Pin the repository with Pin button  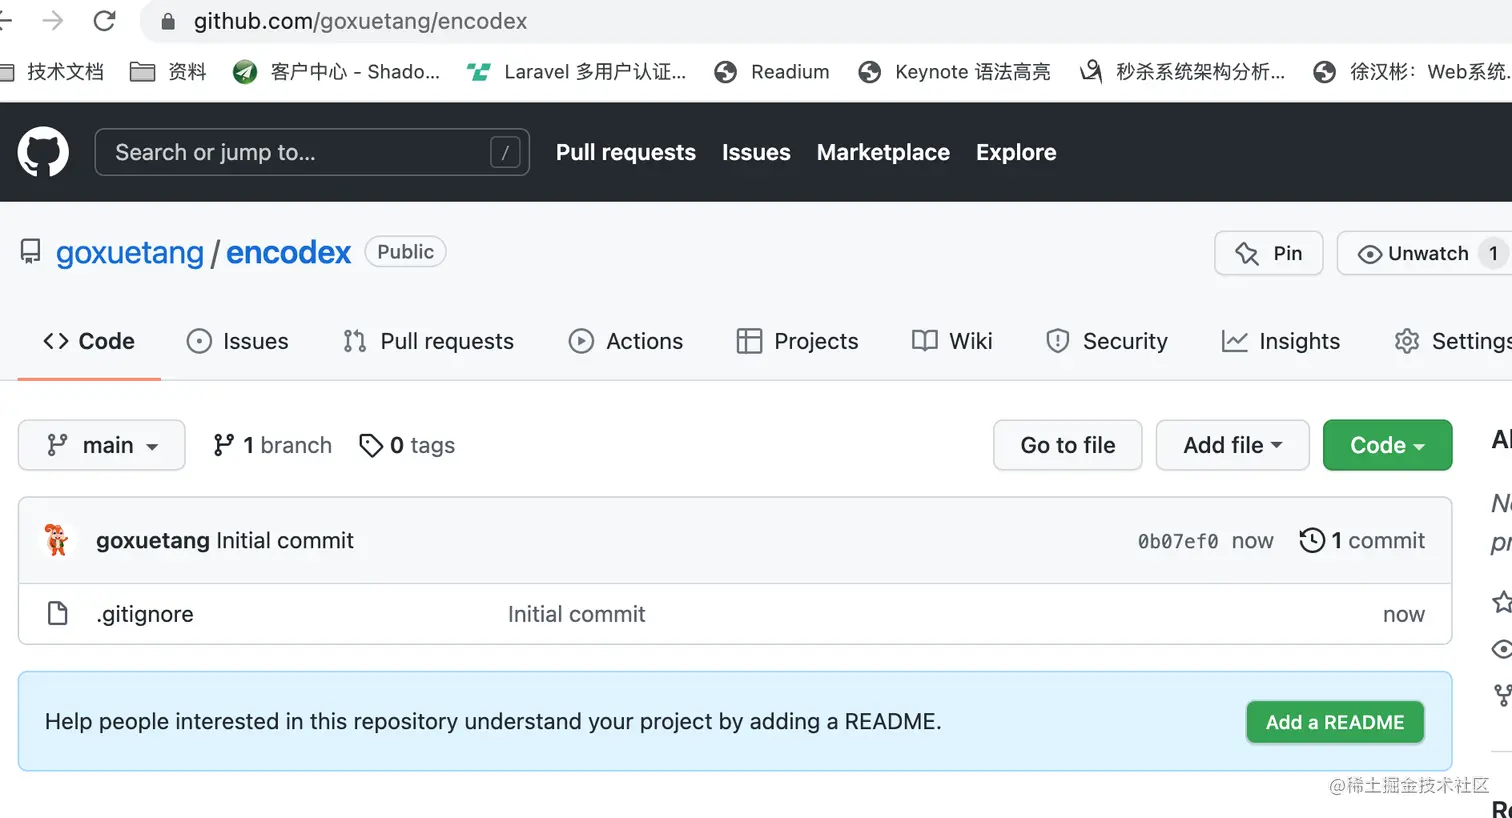pyautogui.click(x=1268, y=253)
